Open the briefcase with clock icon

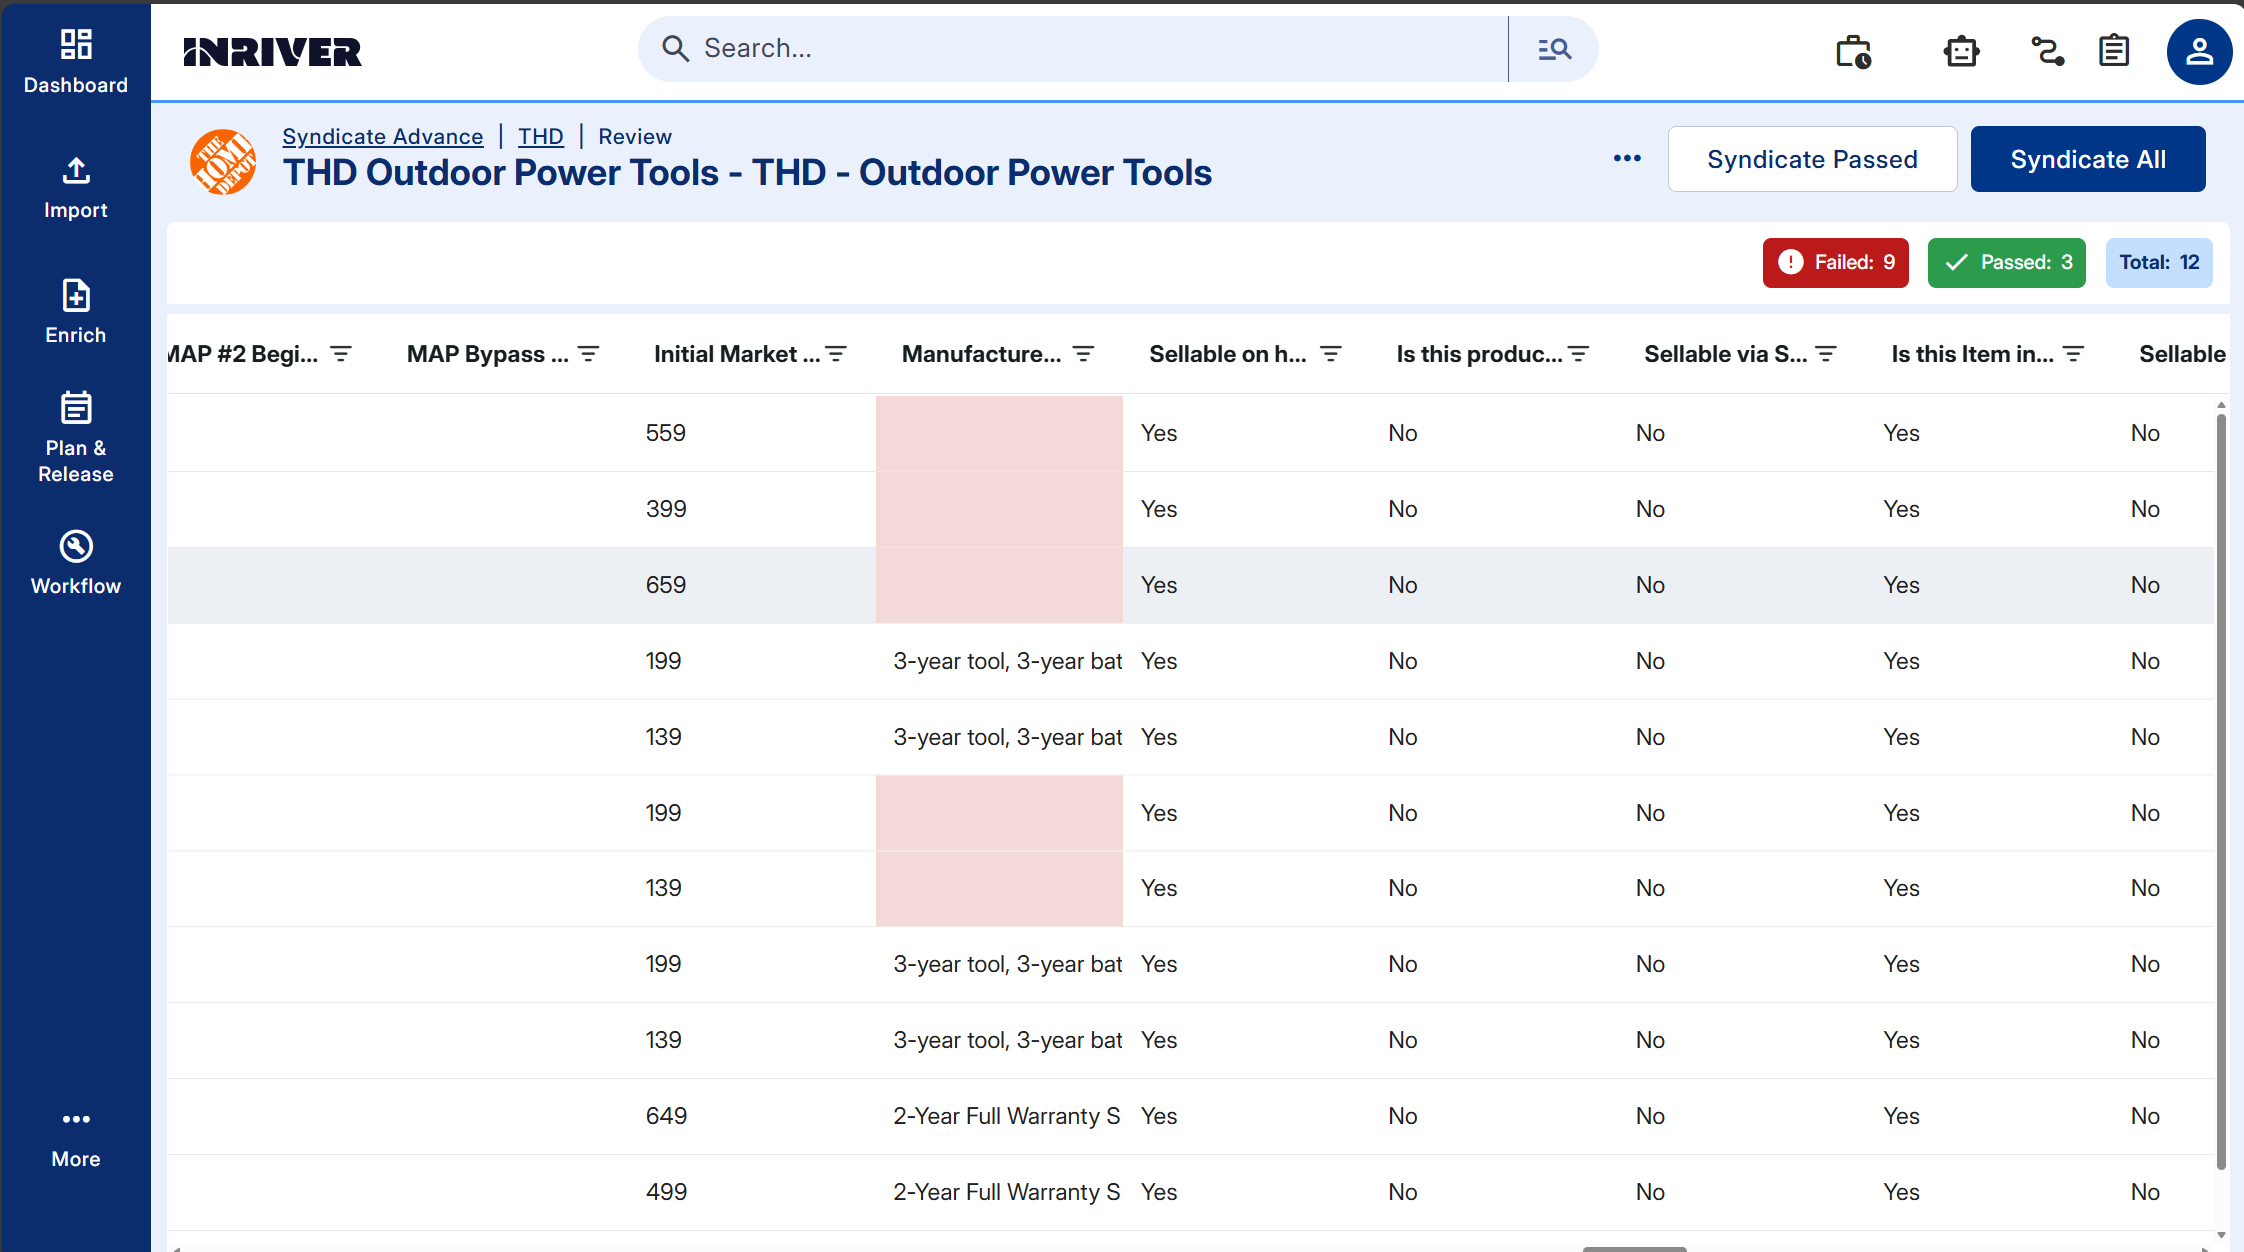(1854, 51)
